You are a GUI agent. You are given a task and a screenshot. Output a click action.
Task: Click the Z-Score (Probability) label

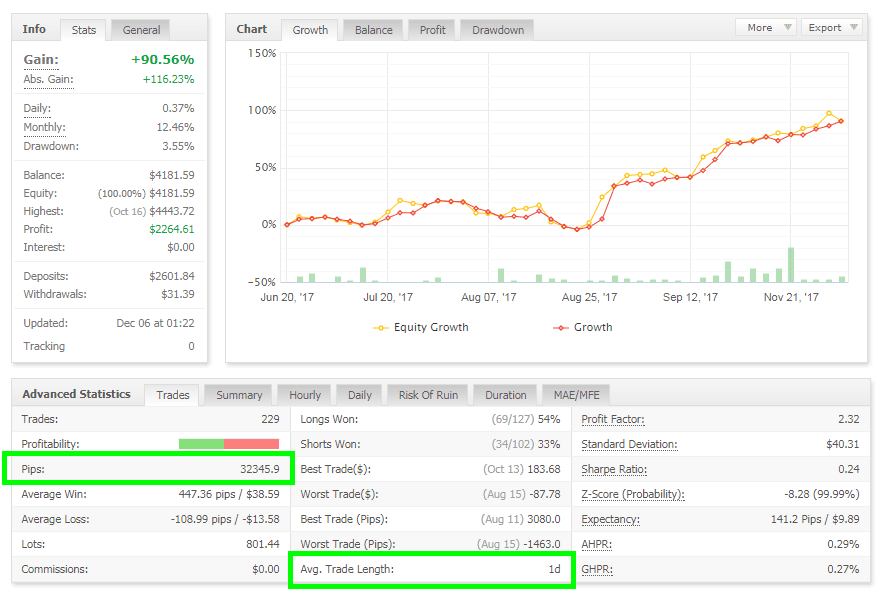pyautogui.click(x=632, y=495)
